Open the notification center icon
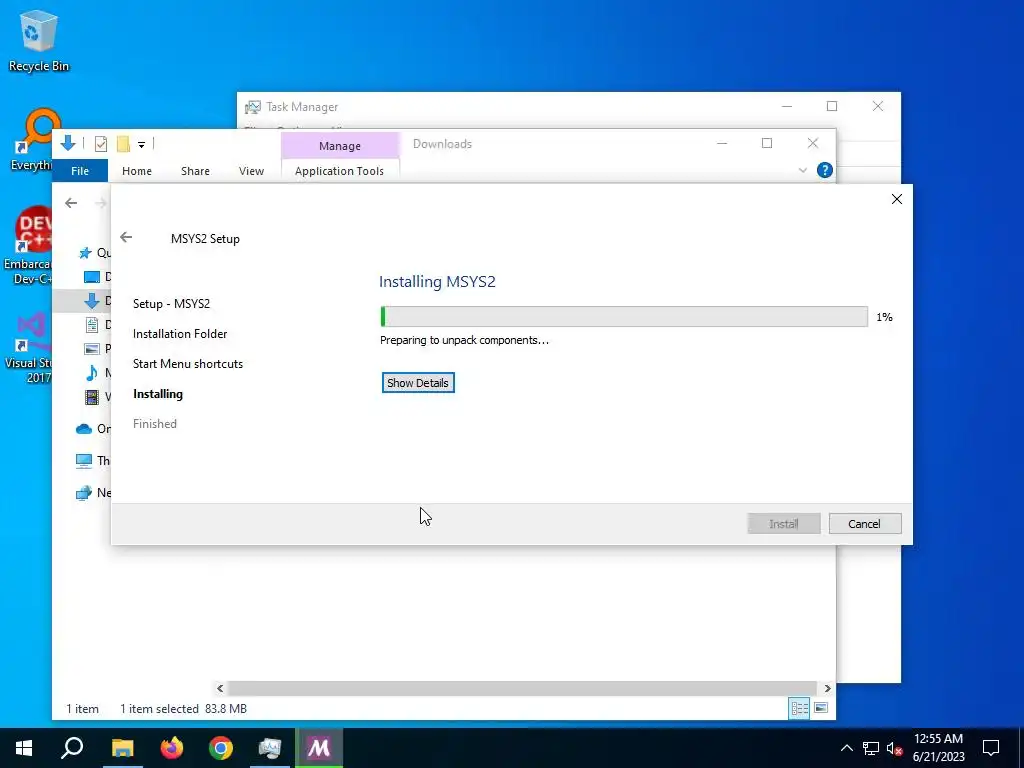The image size is (1024, 768). [x=991, y=748]
